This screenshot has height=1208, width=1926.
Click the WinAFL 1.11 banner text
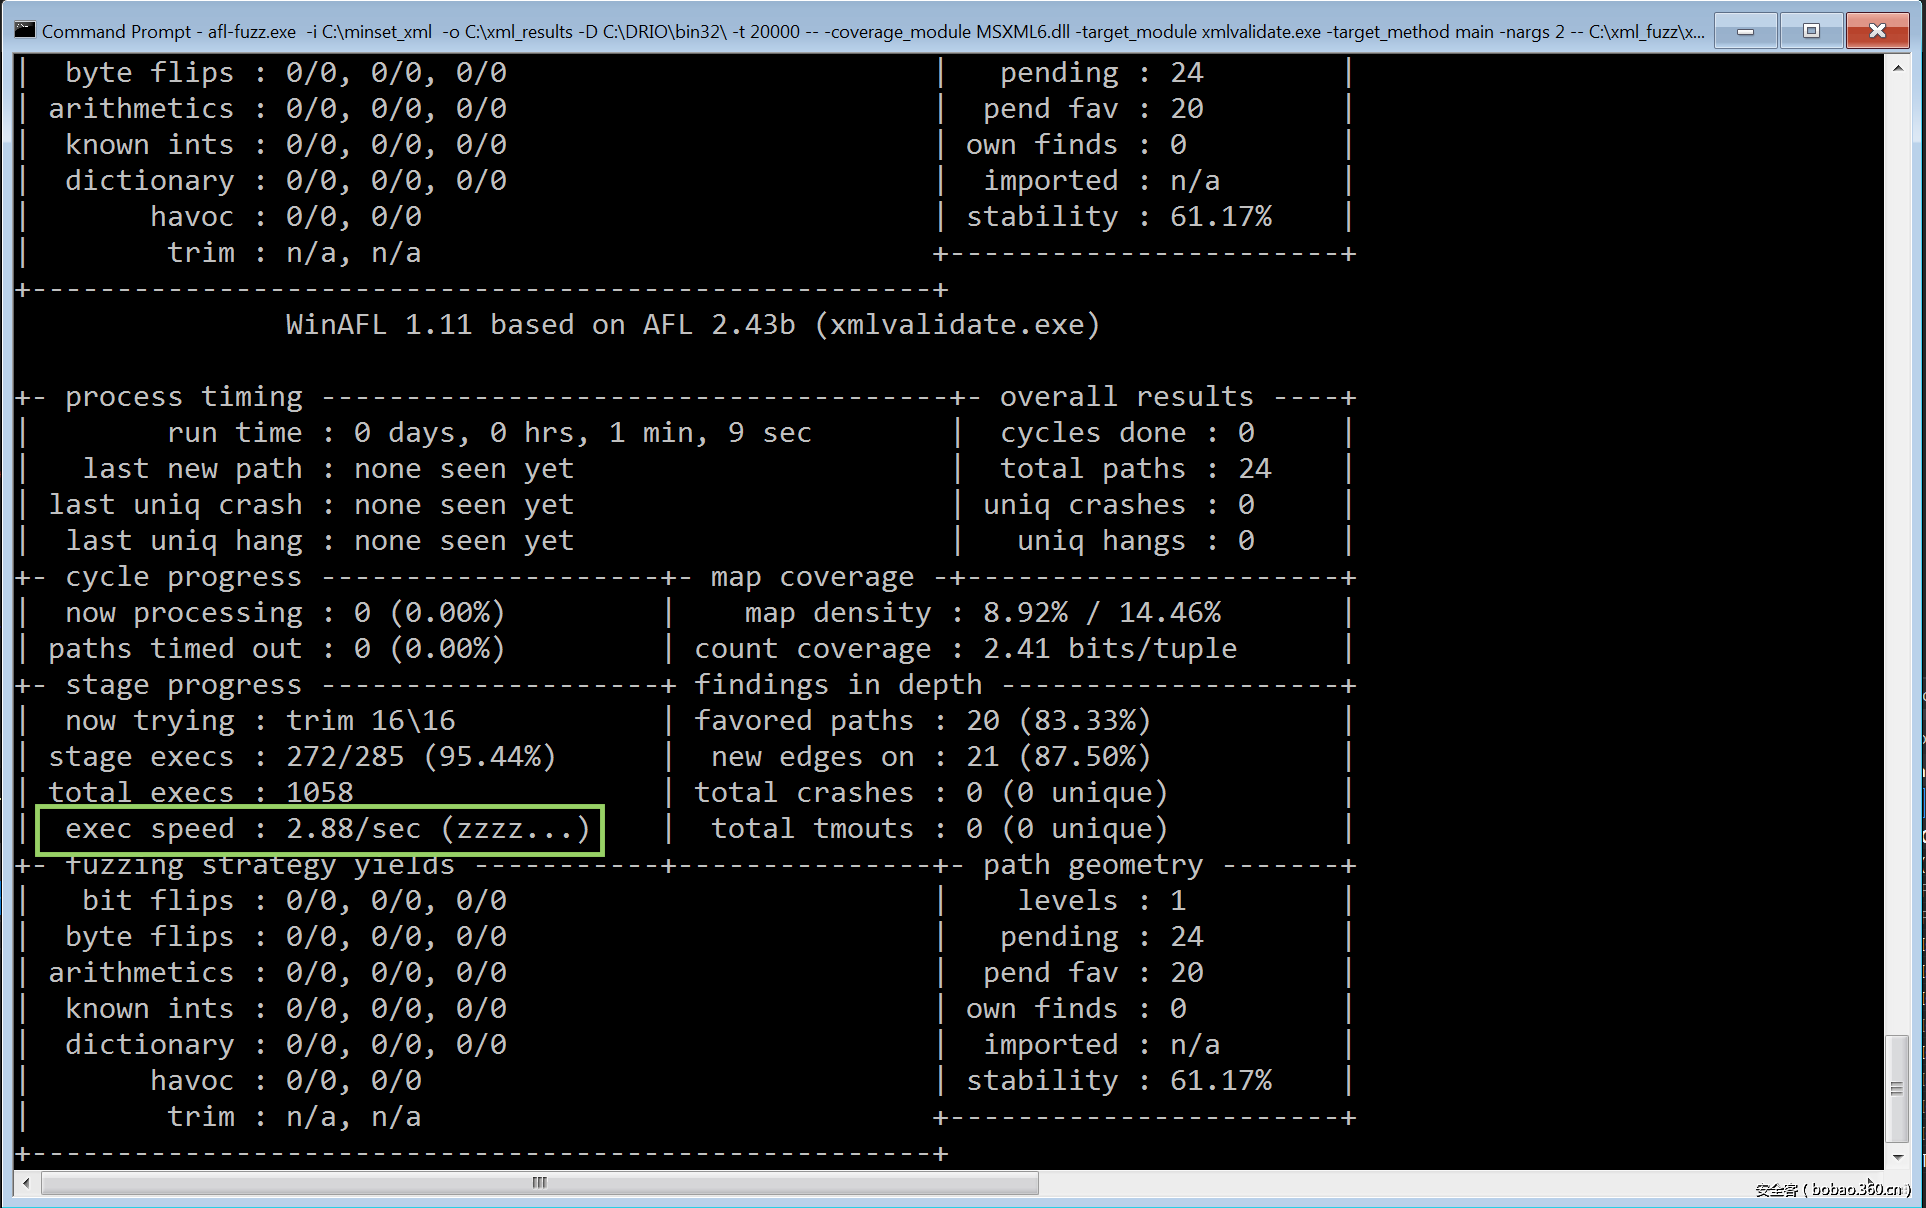coord(692,325)
